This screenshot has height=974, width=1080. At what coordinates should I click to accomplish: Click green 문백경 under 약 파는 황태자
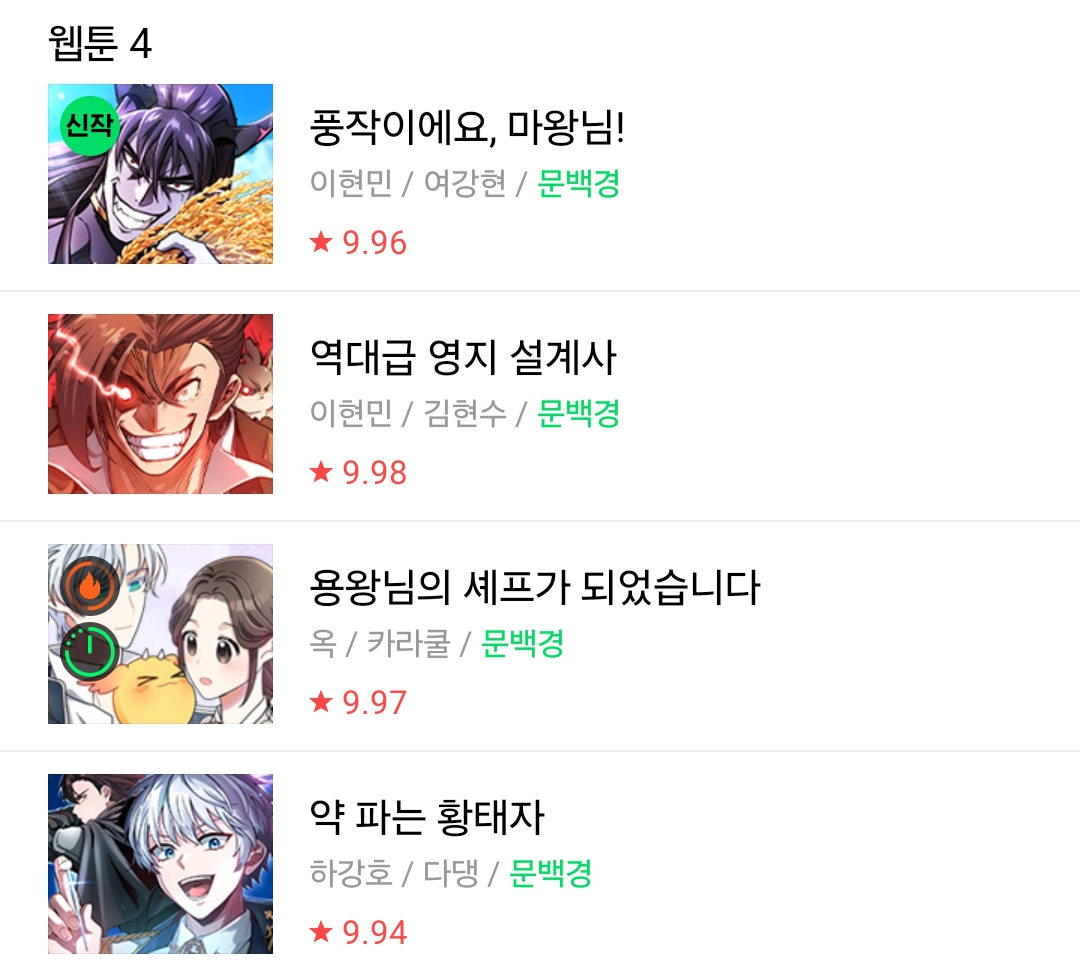click(550, 873)
